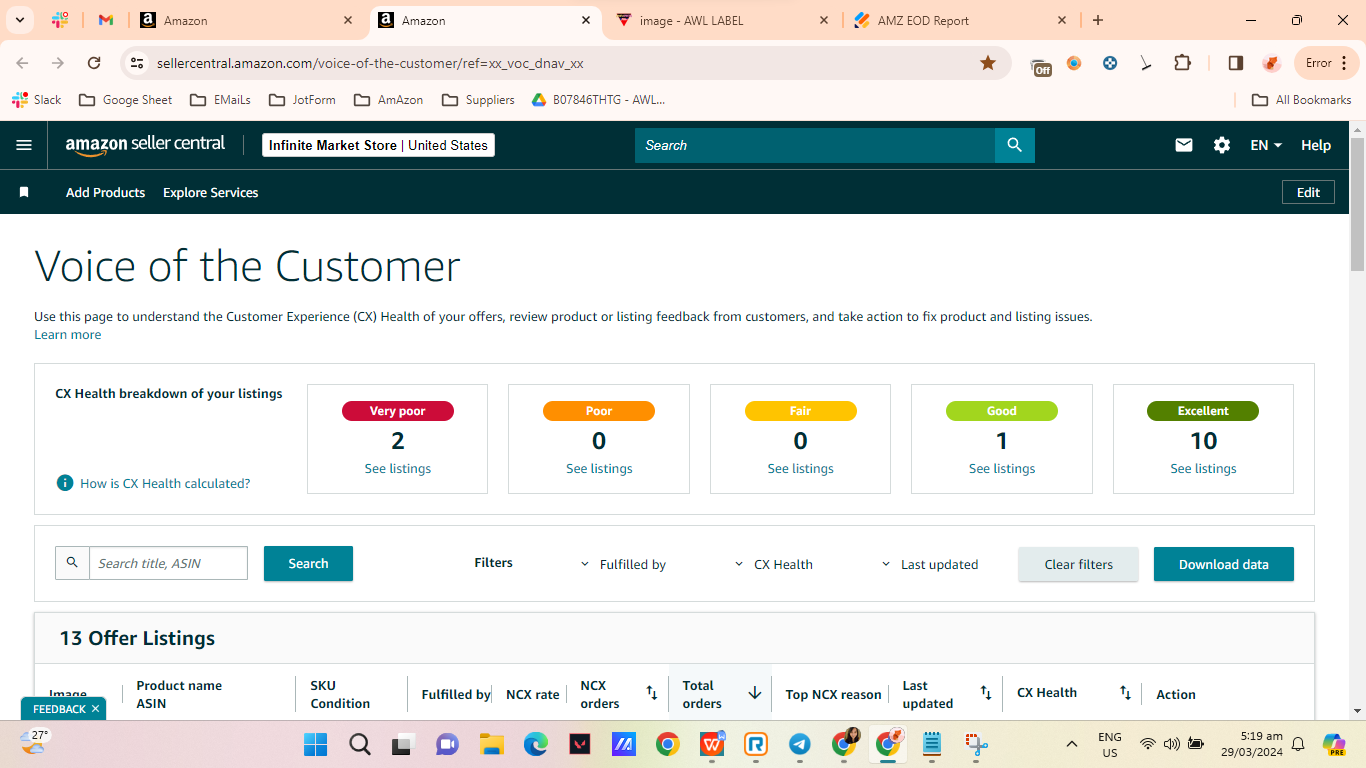Open the Chrome three-dot menu beside Error
Image resolution: width=1366 pixels, height=768 pixels.
(1345, 63)
